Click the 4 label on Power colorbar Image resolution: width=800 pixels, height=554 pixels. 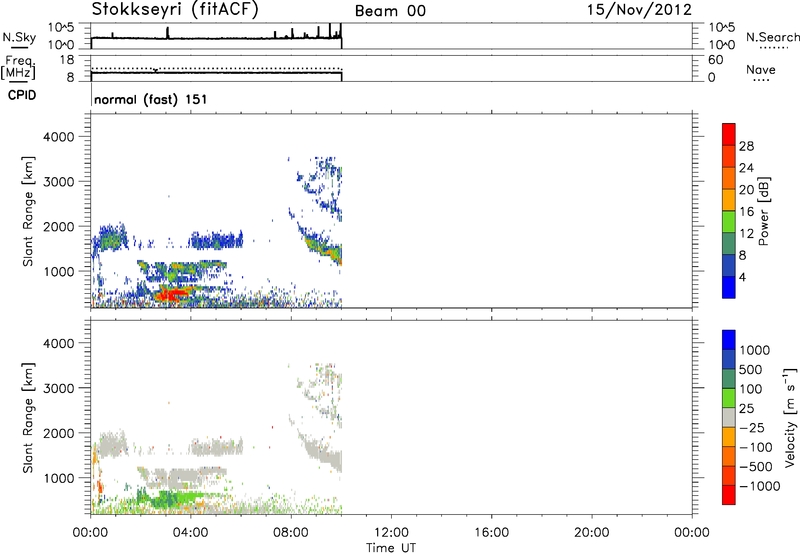tap(742, 277)
